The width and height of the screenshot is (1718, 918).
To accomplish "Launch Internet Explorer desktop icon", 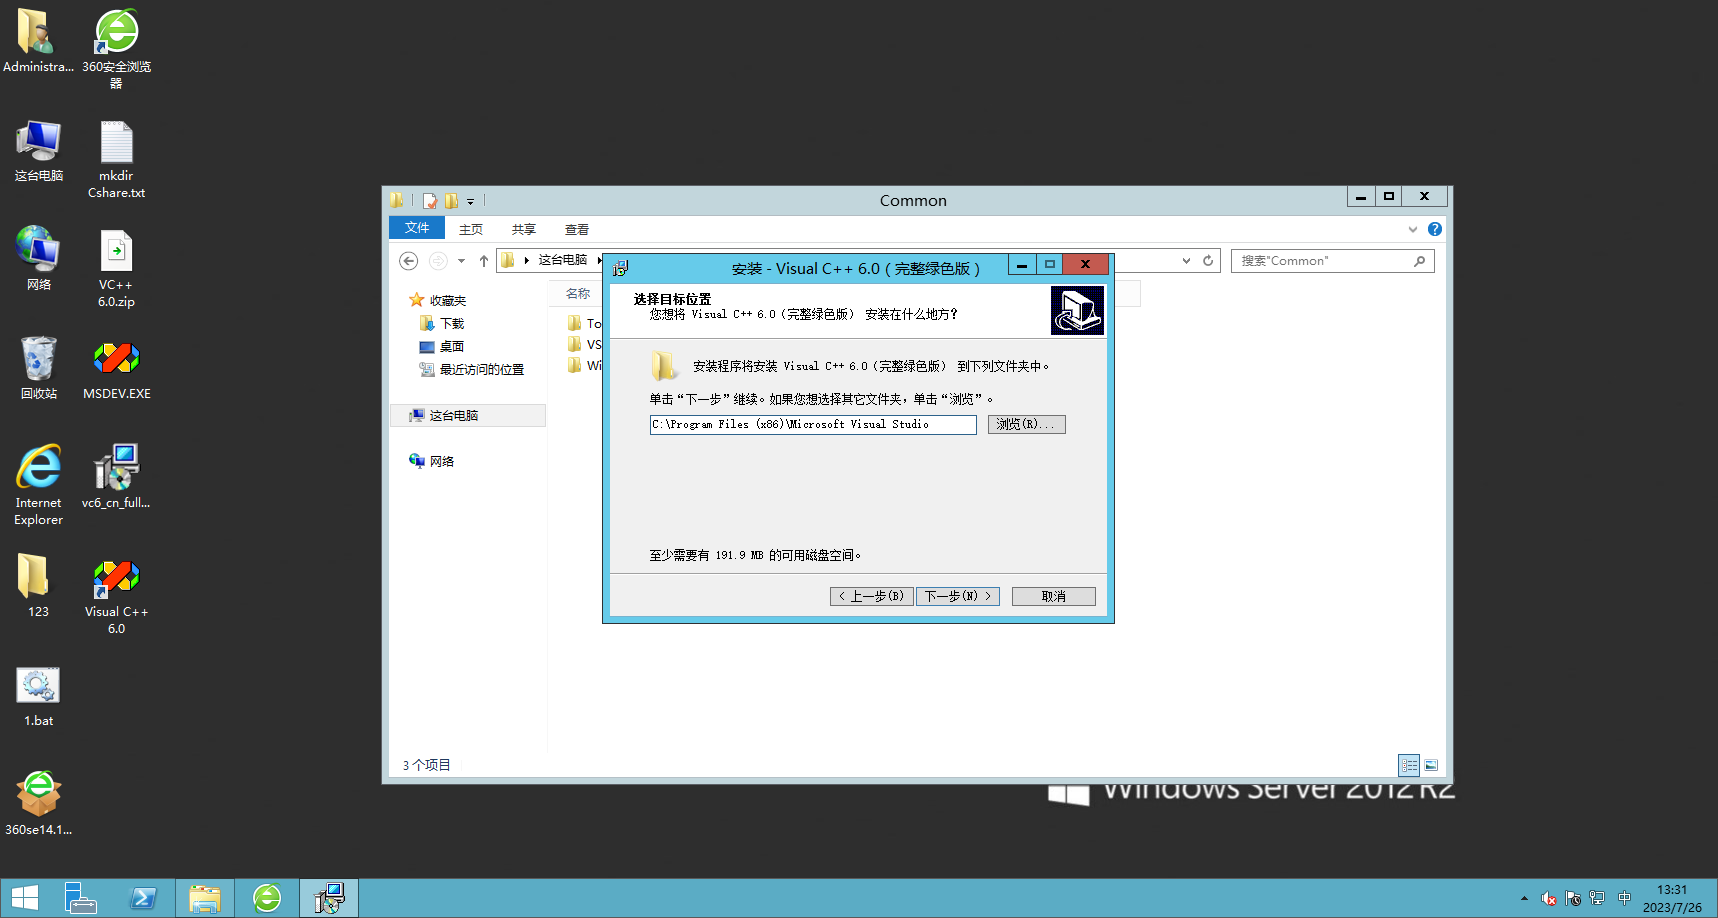I will coord(38,484).
